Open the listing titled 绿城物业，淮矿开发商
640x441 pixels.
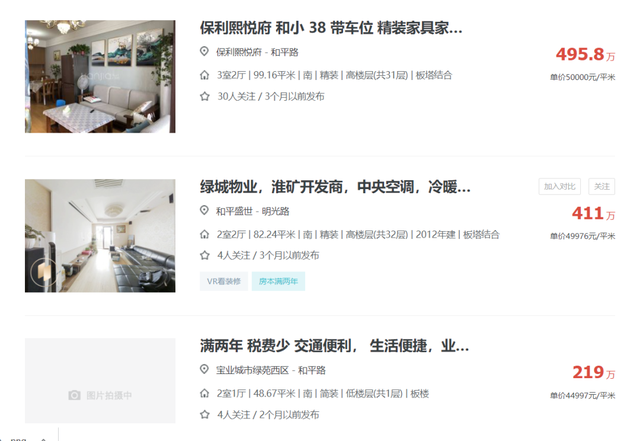[335, 187]
